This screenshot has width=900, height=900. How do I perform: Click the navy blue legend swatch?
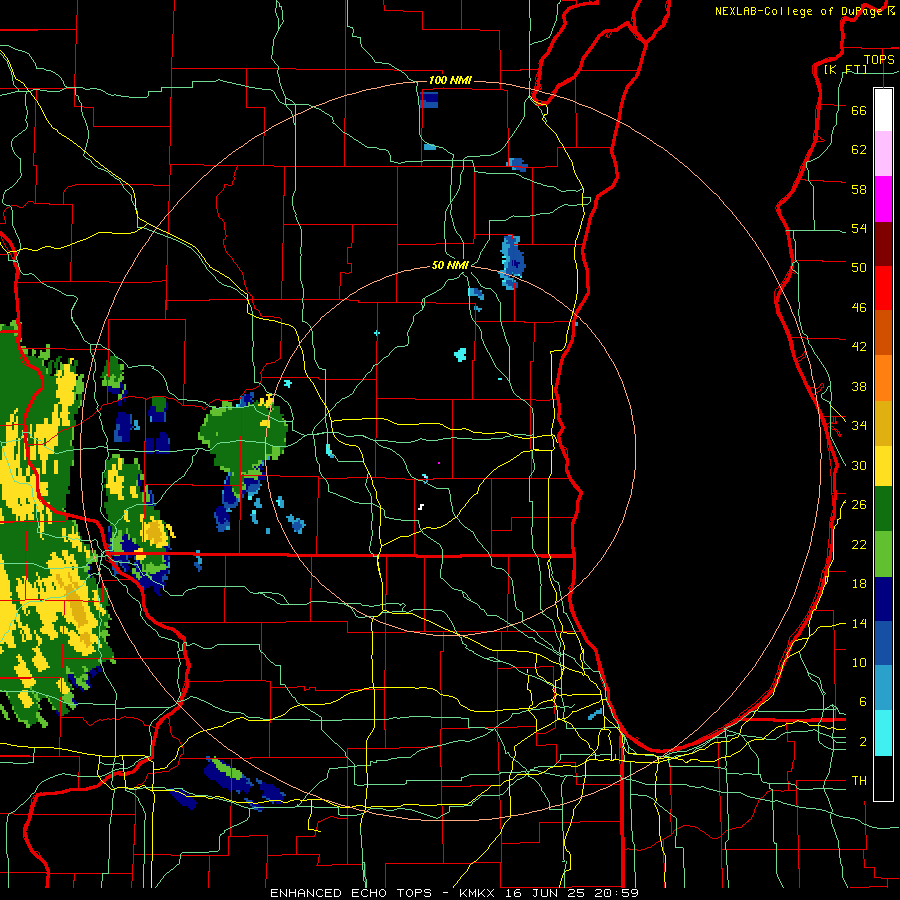click(x=883, y=599)
